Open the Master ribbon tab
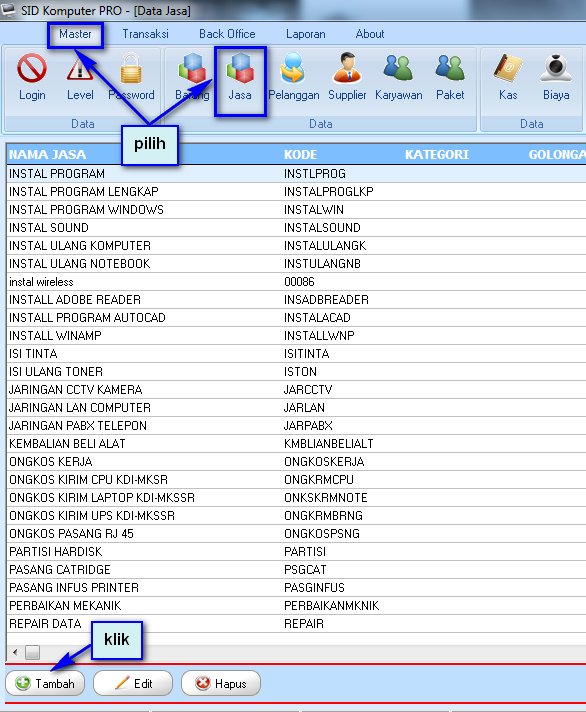 (x=75, y=34)
